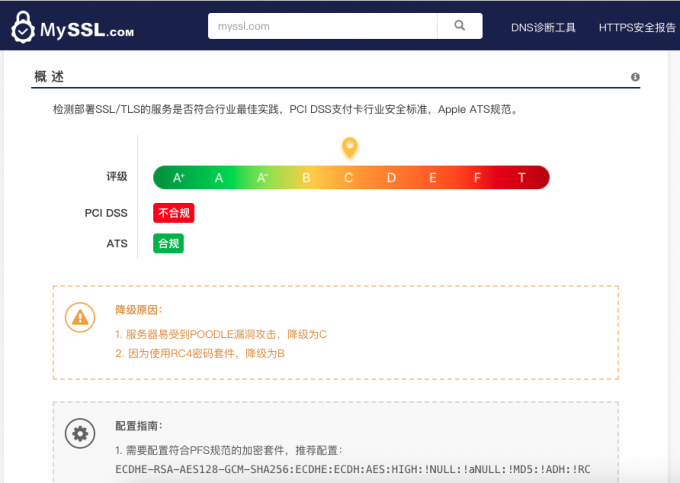Click the PFS规范 recommendation line
Image resolution: width=680 pixels, height=483 pixels.
229,450
